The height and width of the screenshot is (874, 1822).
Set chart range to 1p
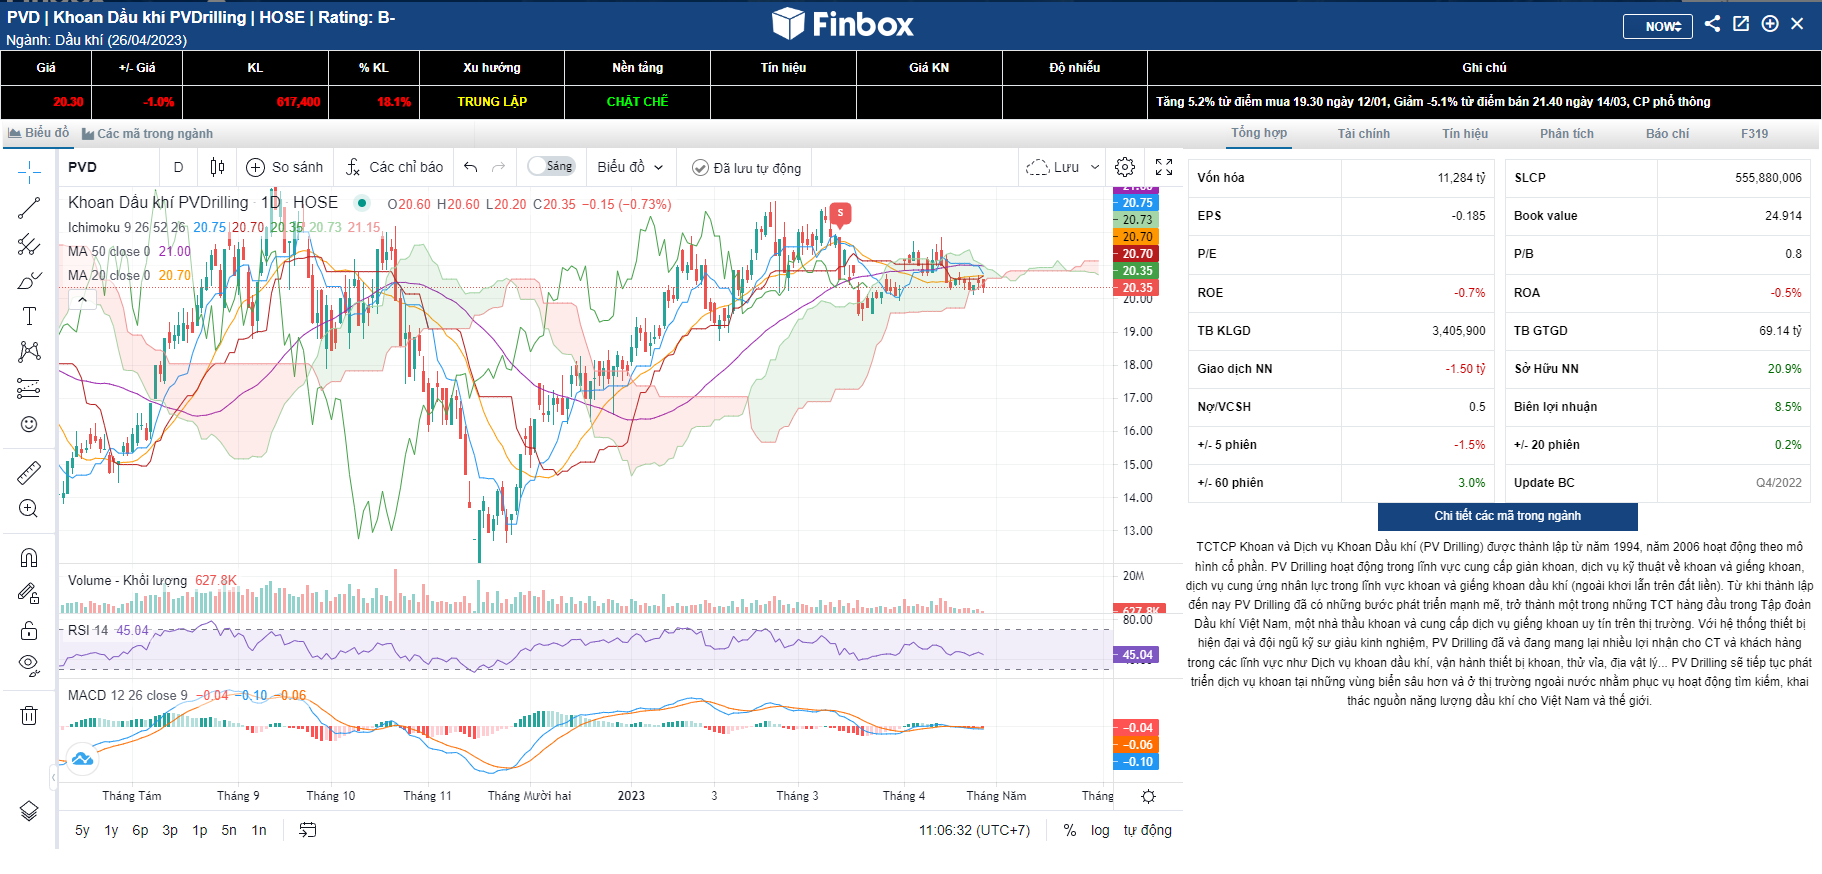pyautogui.click(x=200, y=830)
